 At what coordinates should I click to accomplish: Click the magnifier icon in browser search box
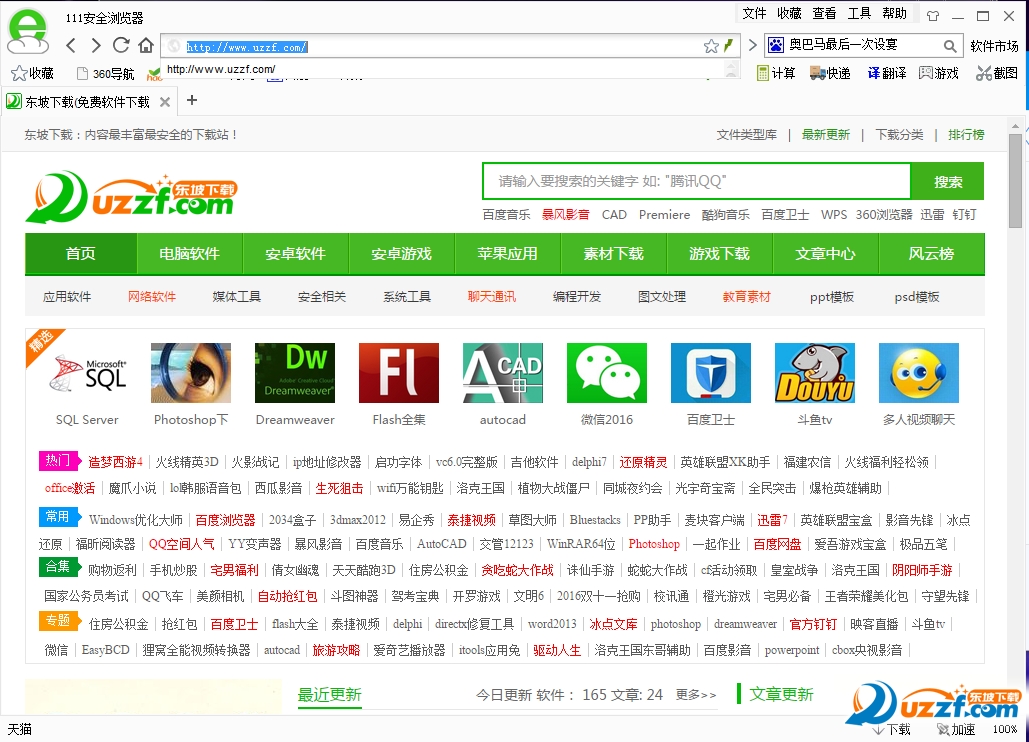[x=950, y=46]
